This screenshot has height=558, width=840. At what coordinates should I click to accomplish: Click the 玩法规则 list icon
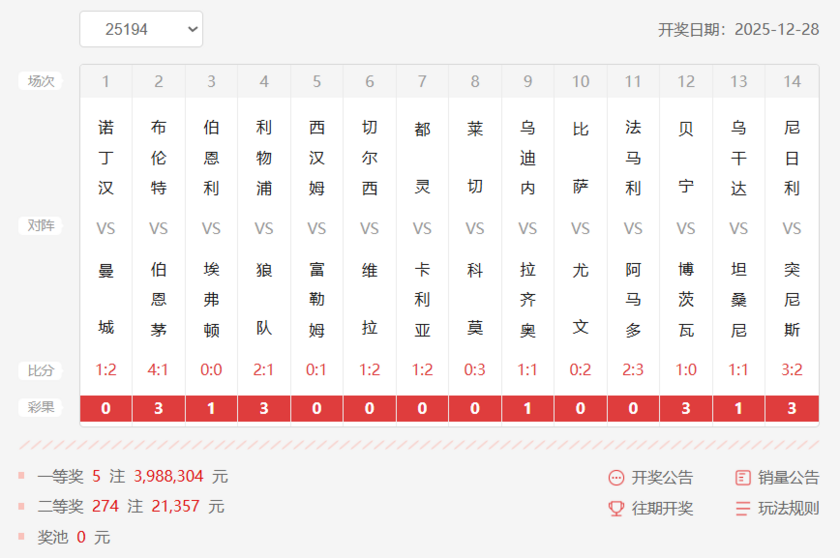[x=742, y=508]
